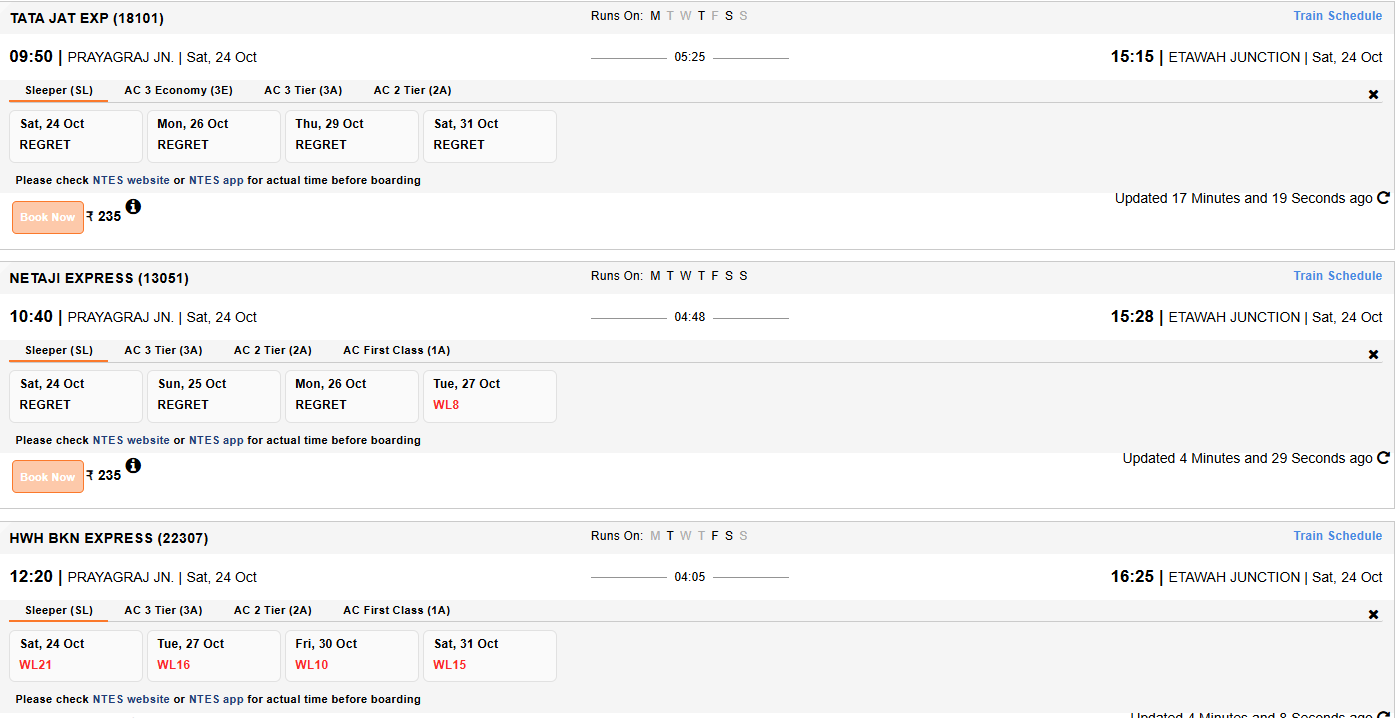
Task: Select Mon, 26 Oct card for NETAJI EXPRESS
Action: [352, 396]
